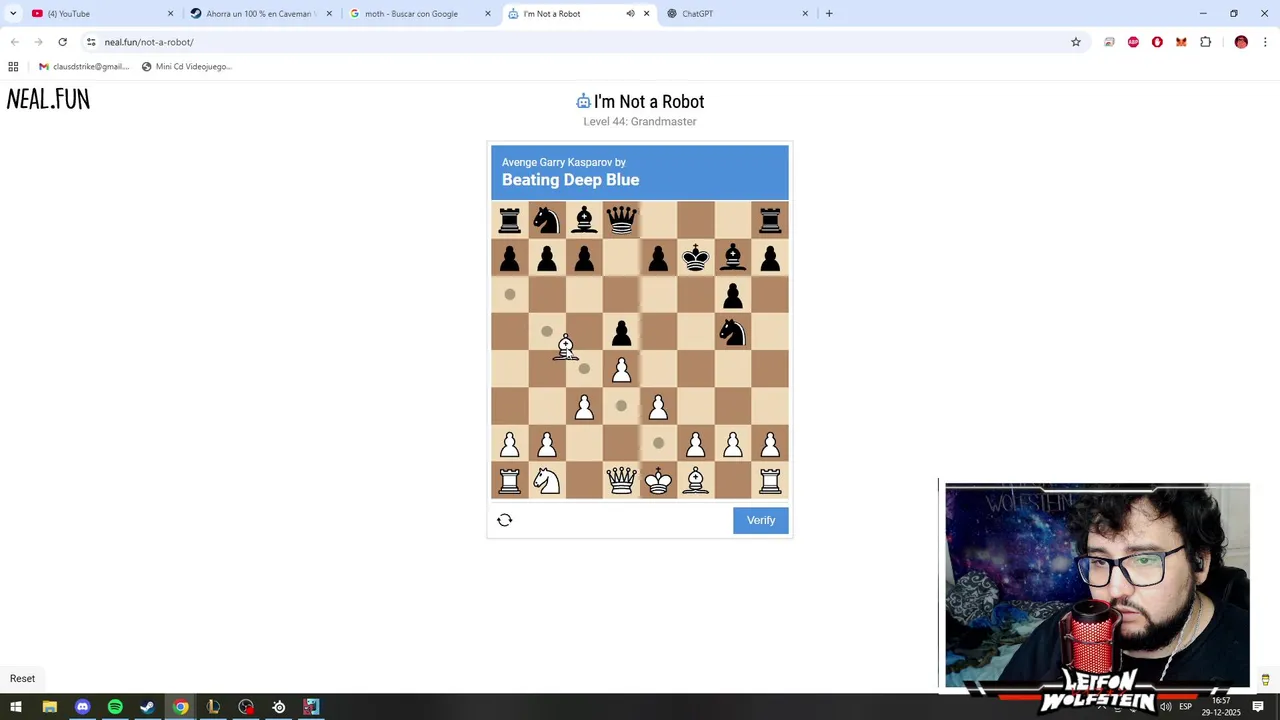1280x720 pixels.
Task: Select the black king on the board
Action: click(696, 258)
